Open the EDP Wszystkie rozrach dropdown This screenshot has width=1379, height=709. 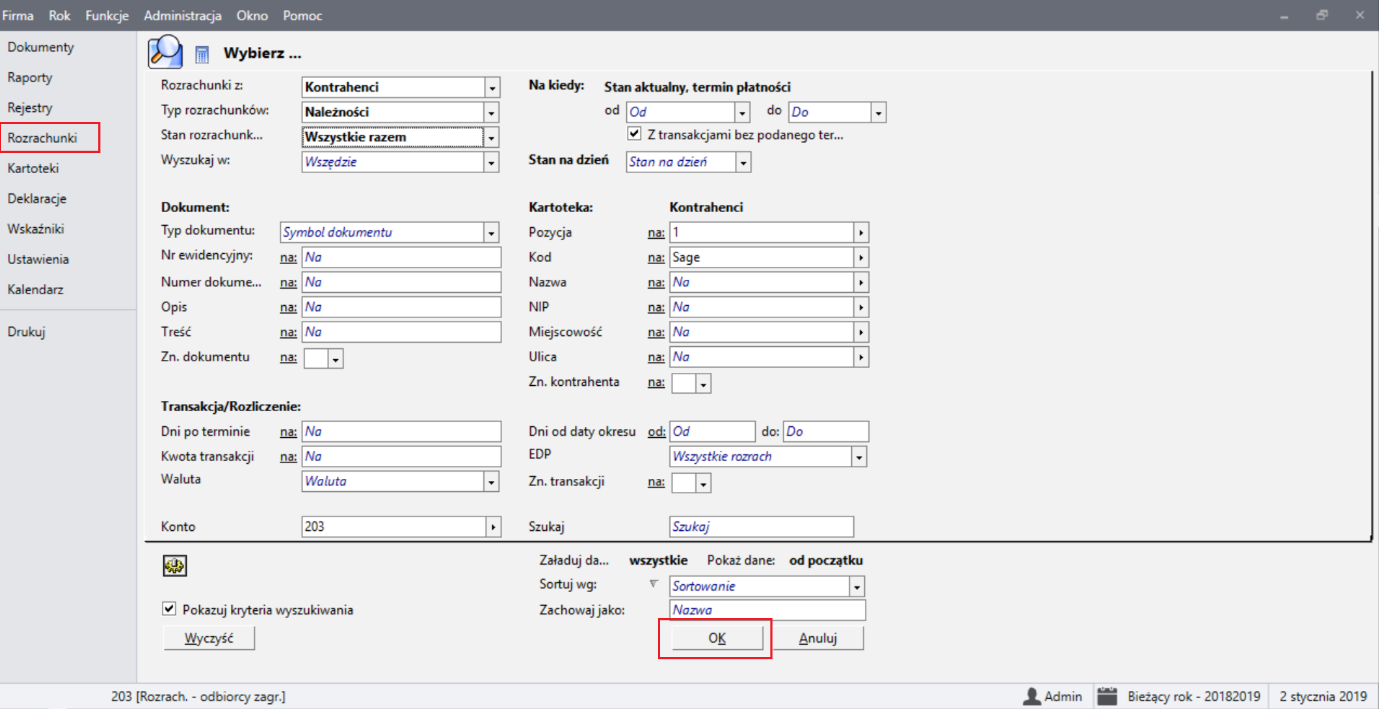pos(858,456)
